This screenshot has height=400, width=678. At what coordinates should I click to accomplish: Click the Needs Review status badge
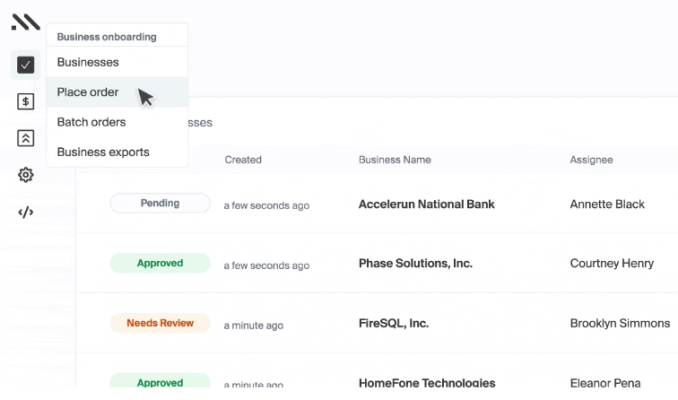point(160,323)
